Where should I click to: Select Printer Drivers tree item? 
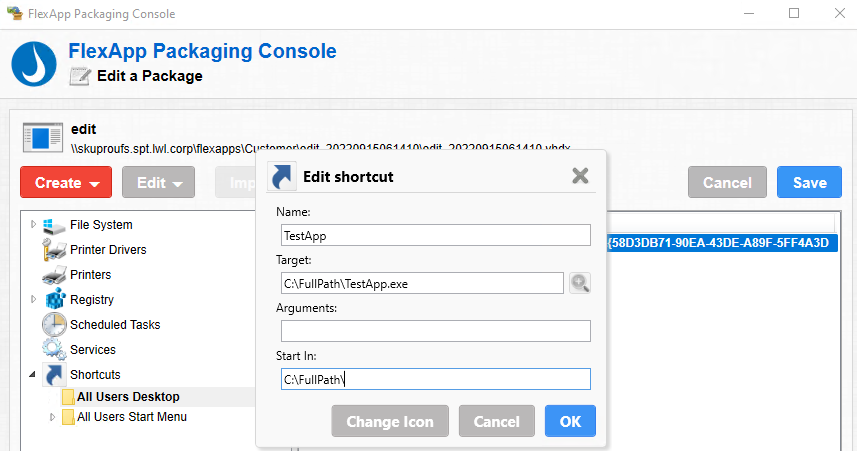click(x=108, y=250)
